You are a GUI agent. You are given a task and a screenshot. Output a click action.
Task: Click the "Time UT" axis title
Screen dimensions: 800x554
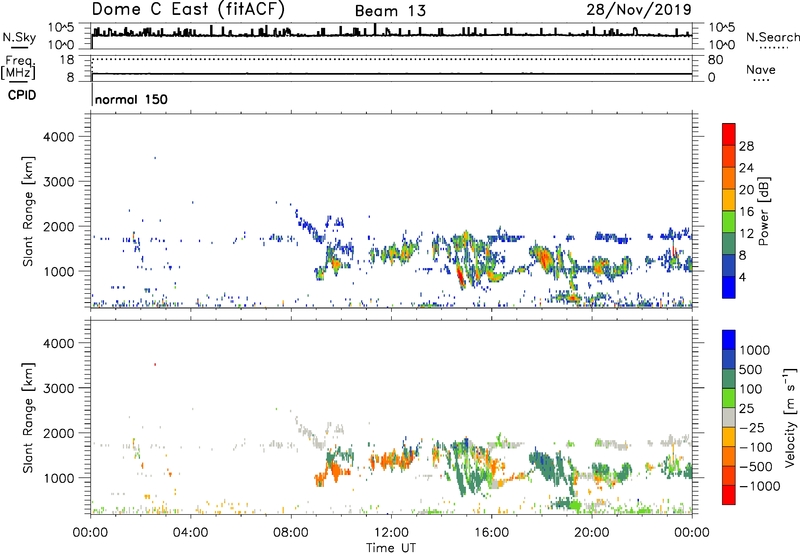[391, 548]
